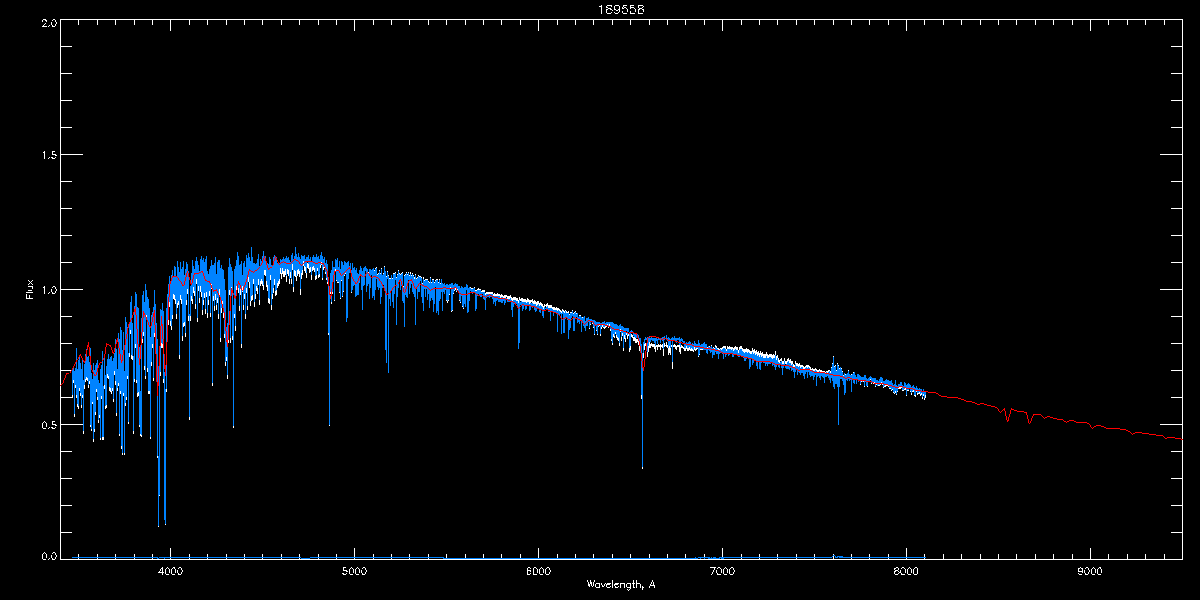1200x600 pixels.
Task: Click the y-axis tick label 1.0
Action: 48,290
